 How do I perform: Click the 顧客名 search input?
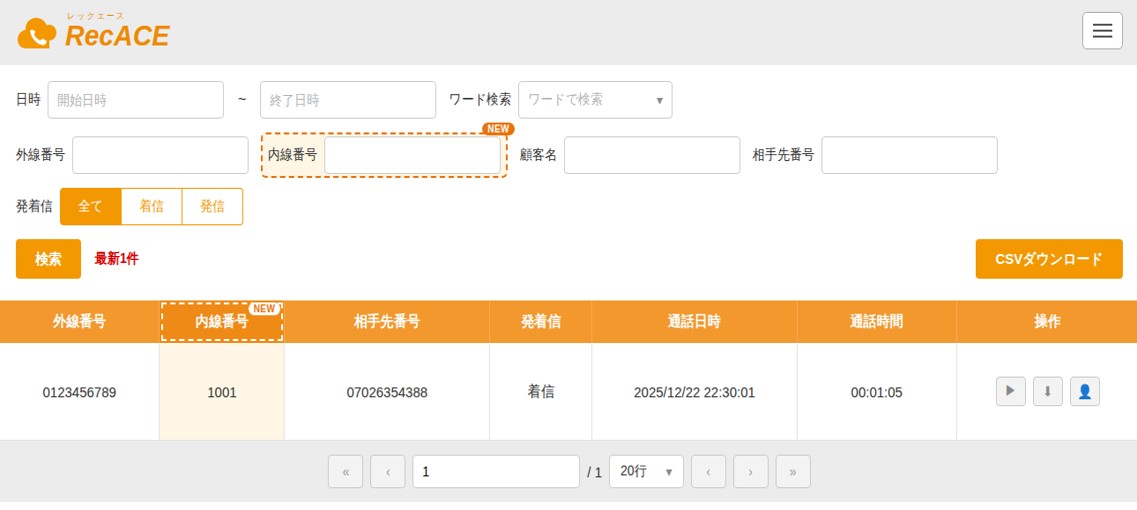(652, 155)
